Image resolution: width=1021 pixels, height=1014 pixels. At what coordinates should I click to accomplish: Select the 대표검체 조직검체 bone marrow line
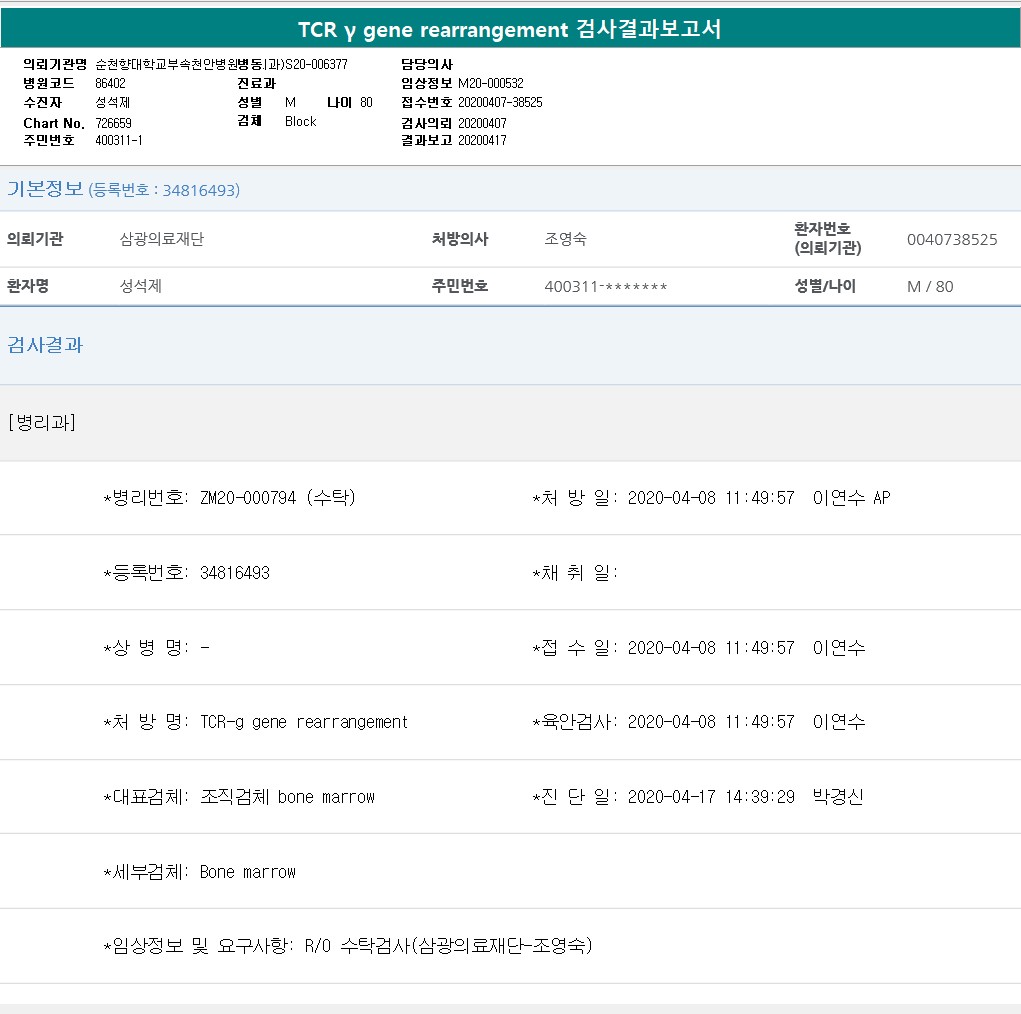click(x=239, y=797)
